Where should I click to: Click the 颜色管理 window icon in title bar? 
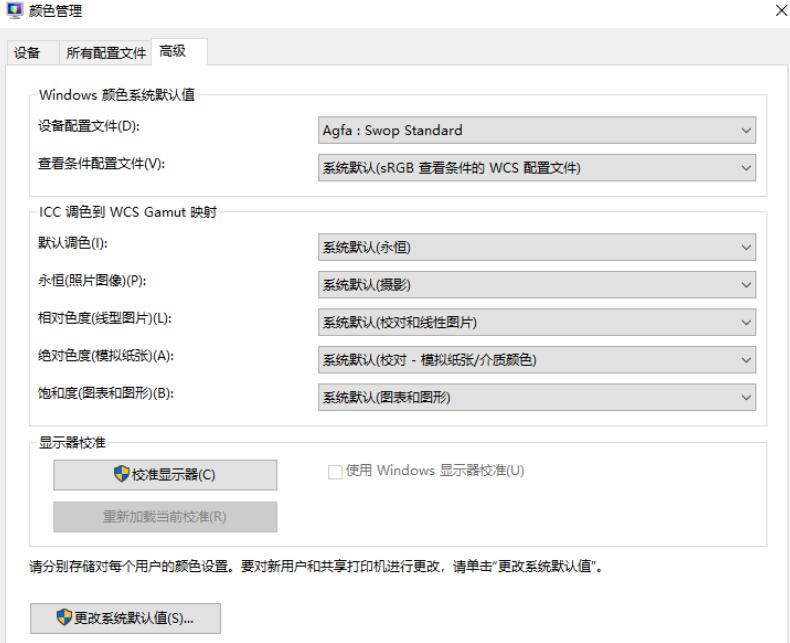12,12
